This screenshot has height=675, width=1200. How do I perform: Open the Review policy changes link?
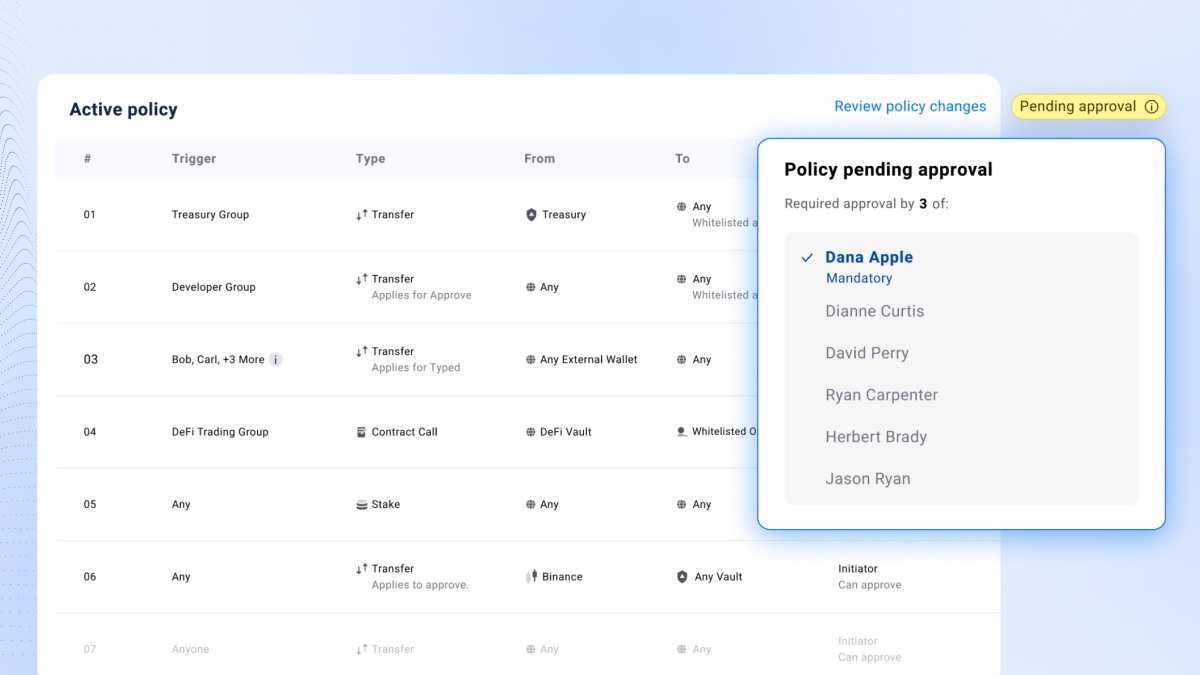tap(910, 106)
